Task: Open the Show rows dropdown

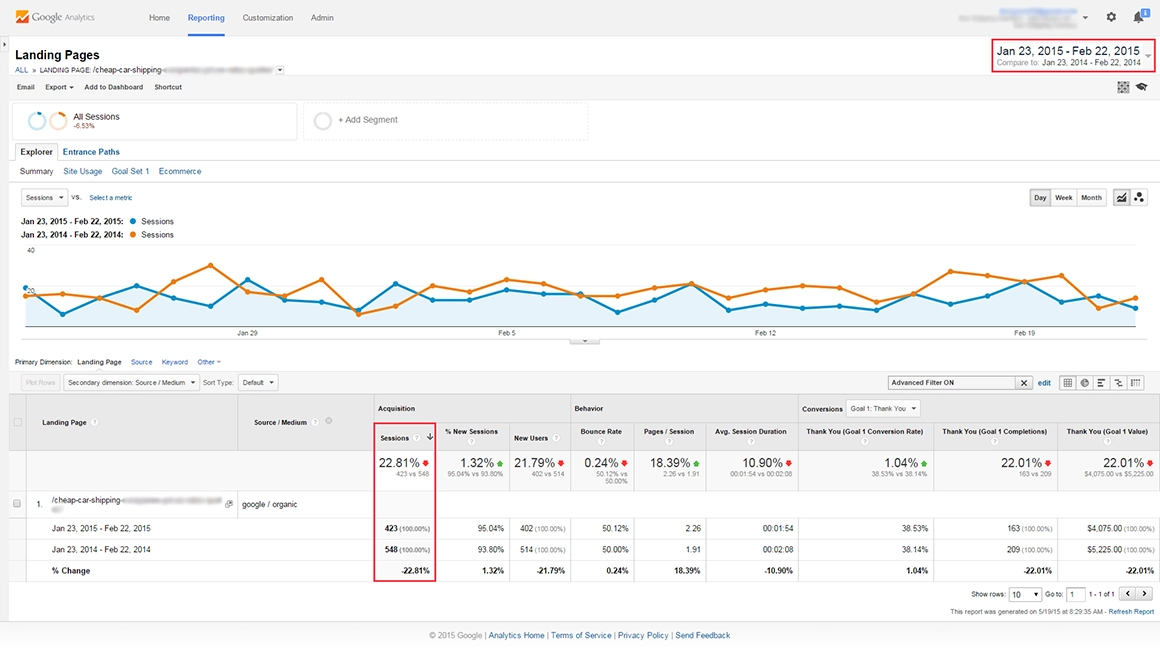Action: tap(1025, 594)
